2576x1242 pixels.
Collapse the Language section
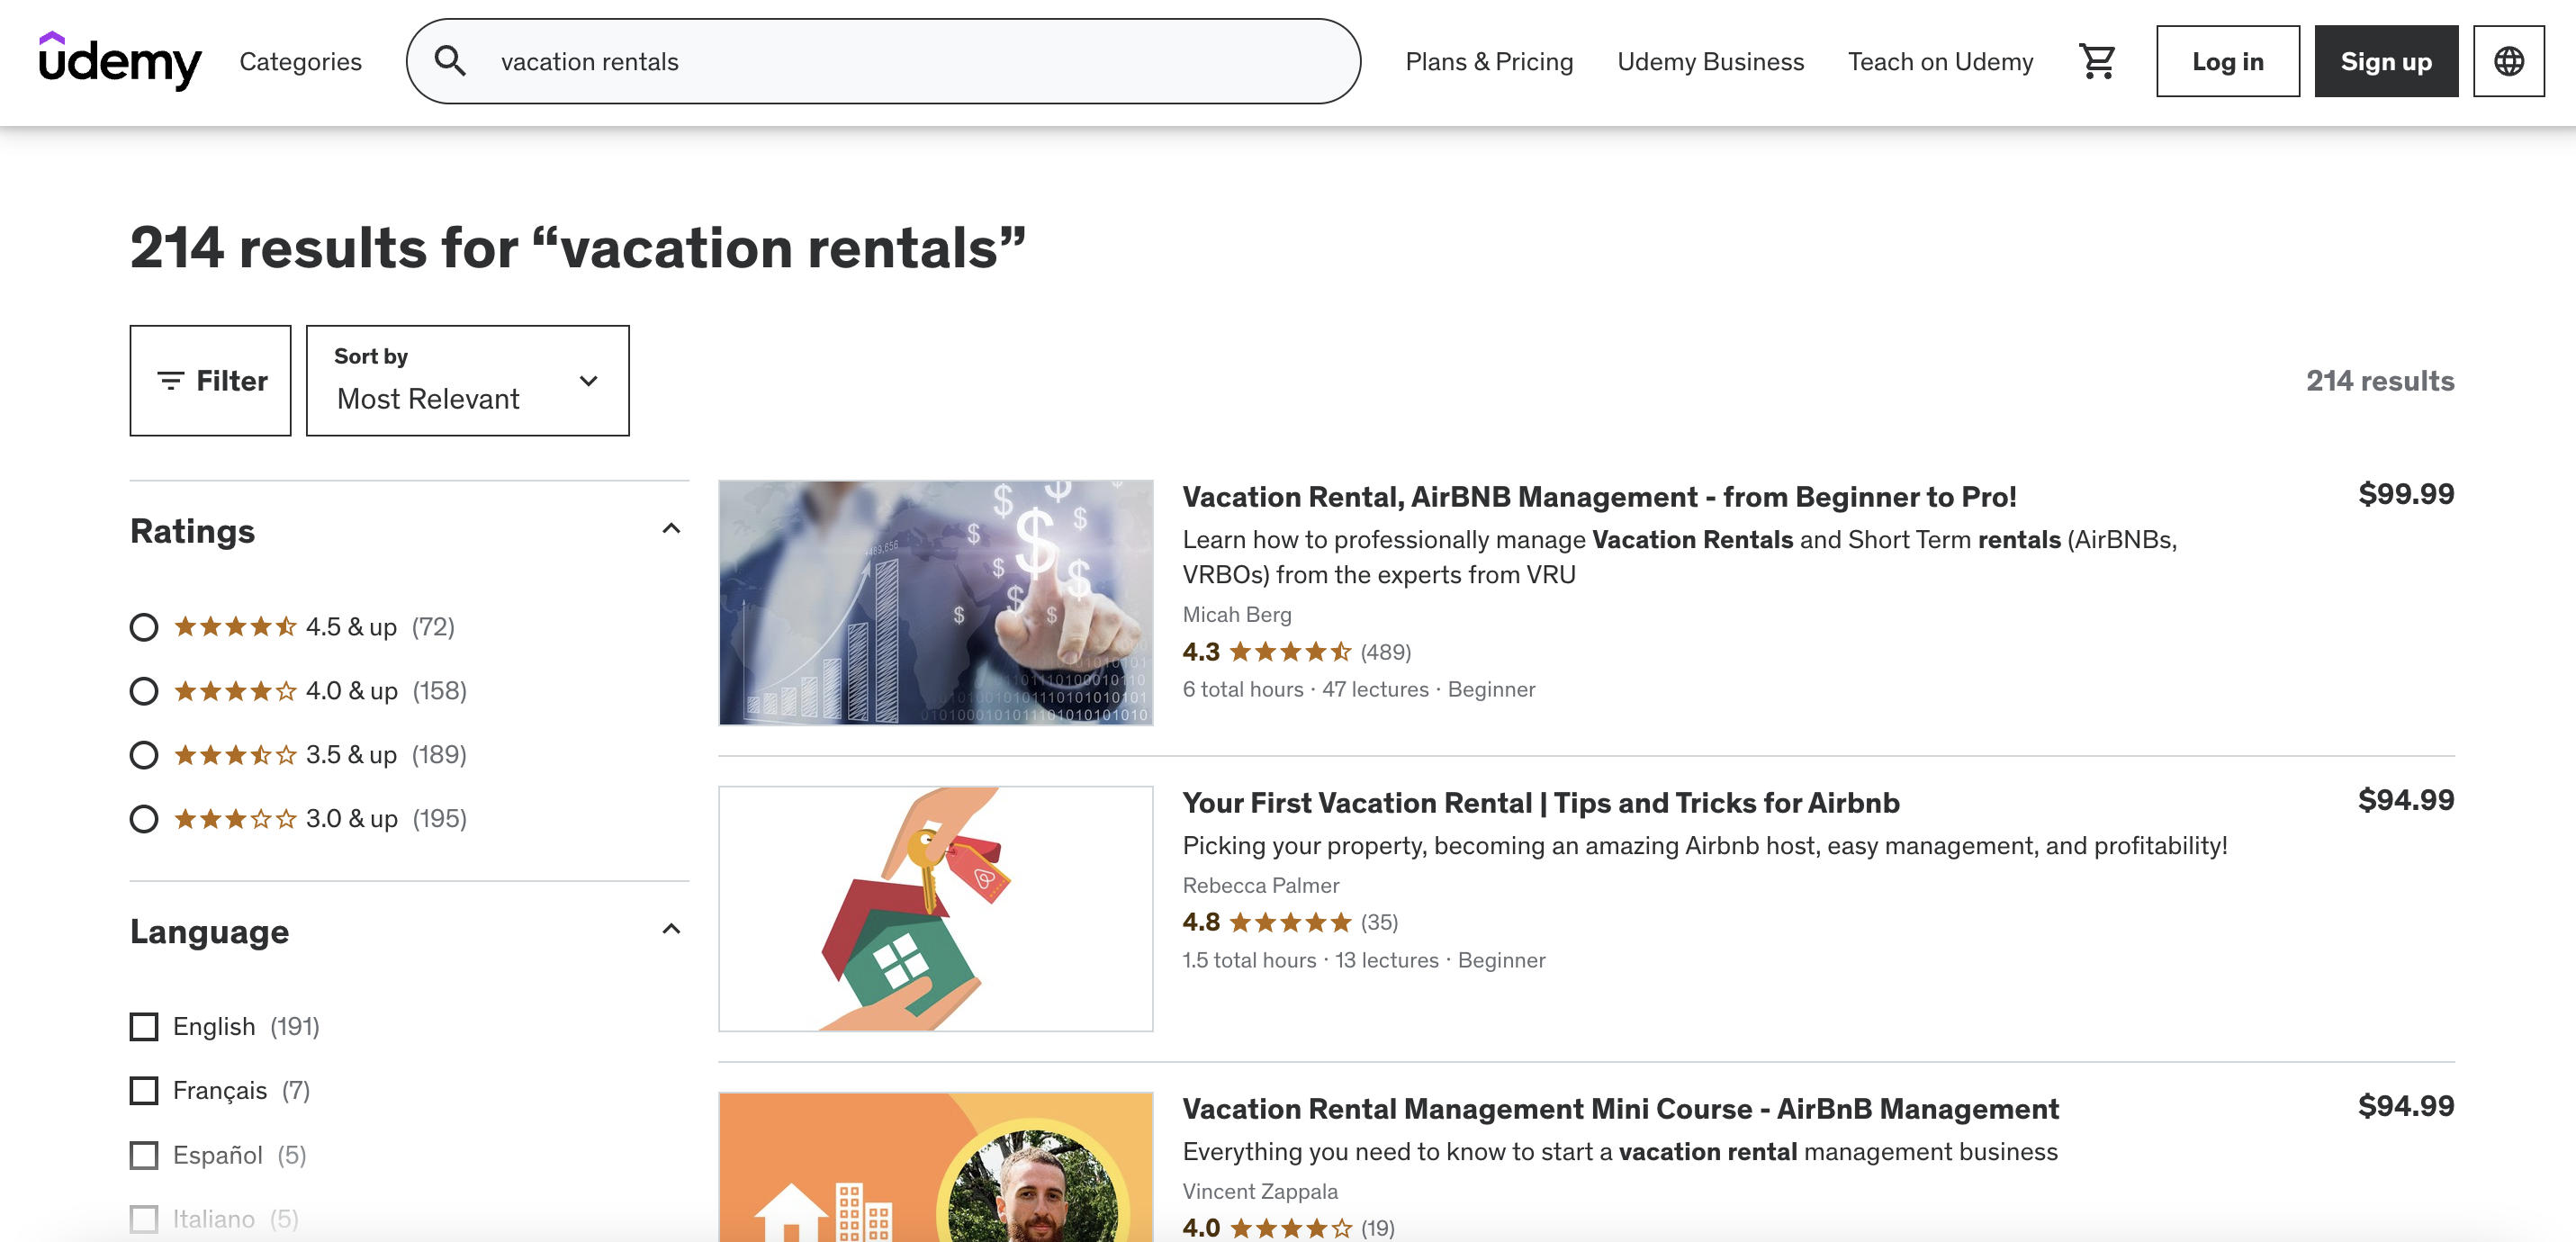coord(671,928)
